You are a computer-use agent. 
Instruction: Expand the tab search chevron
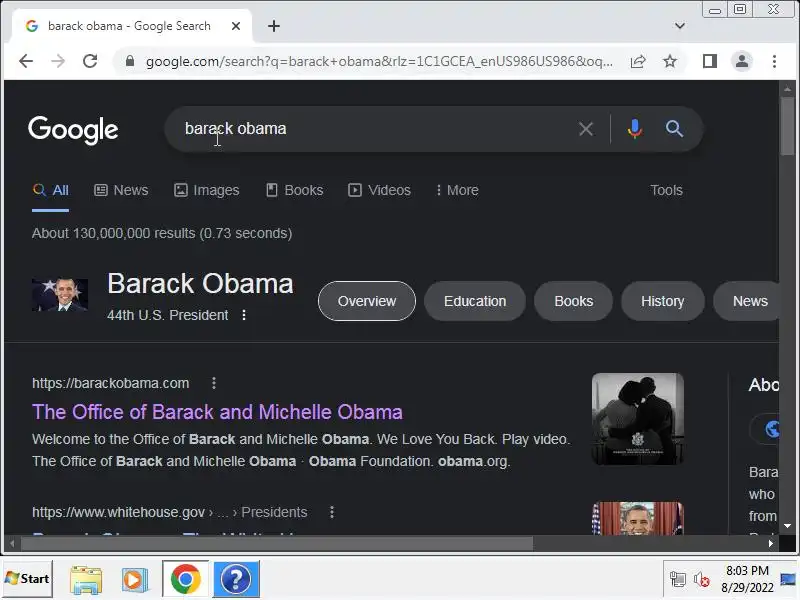[x=680, y=26]
